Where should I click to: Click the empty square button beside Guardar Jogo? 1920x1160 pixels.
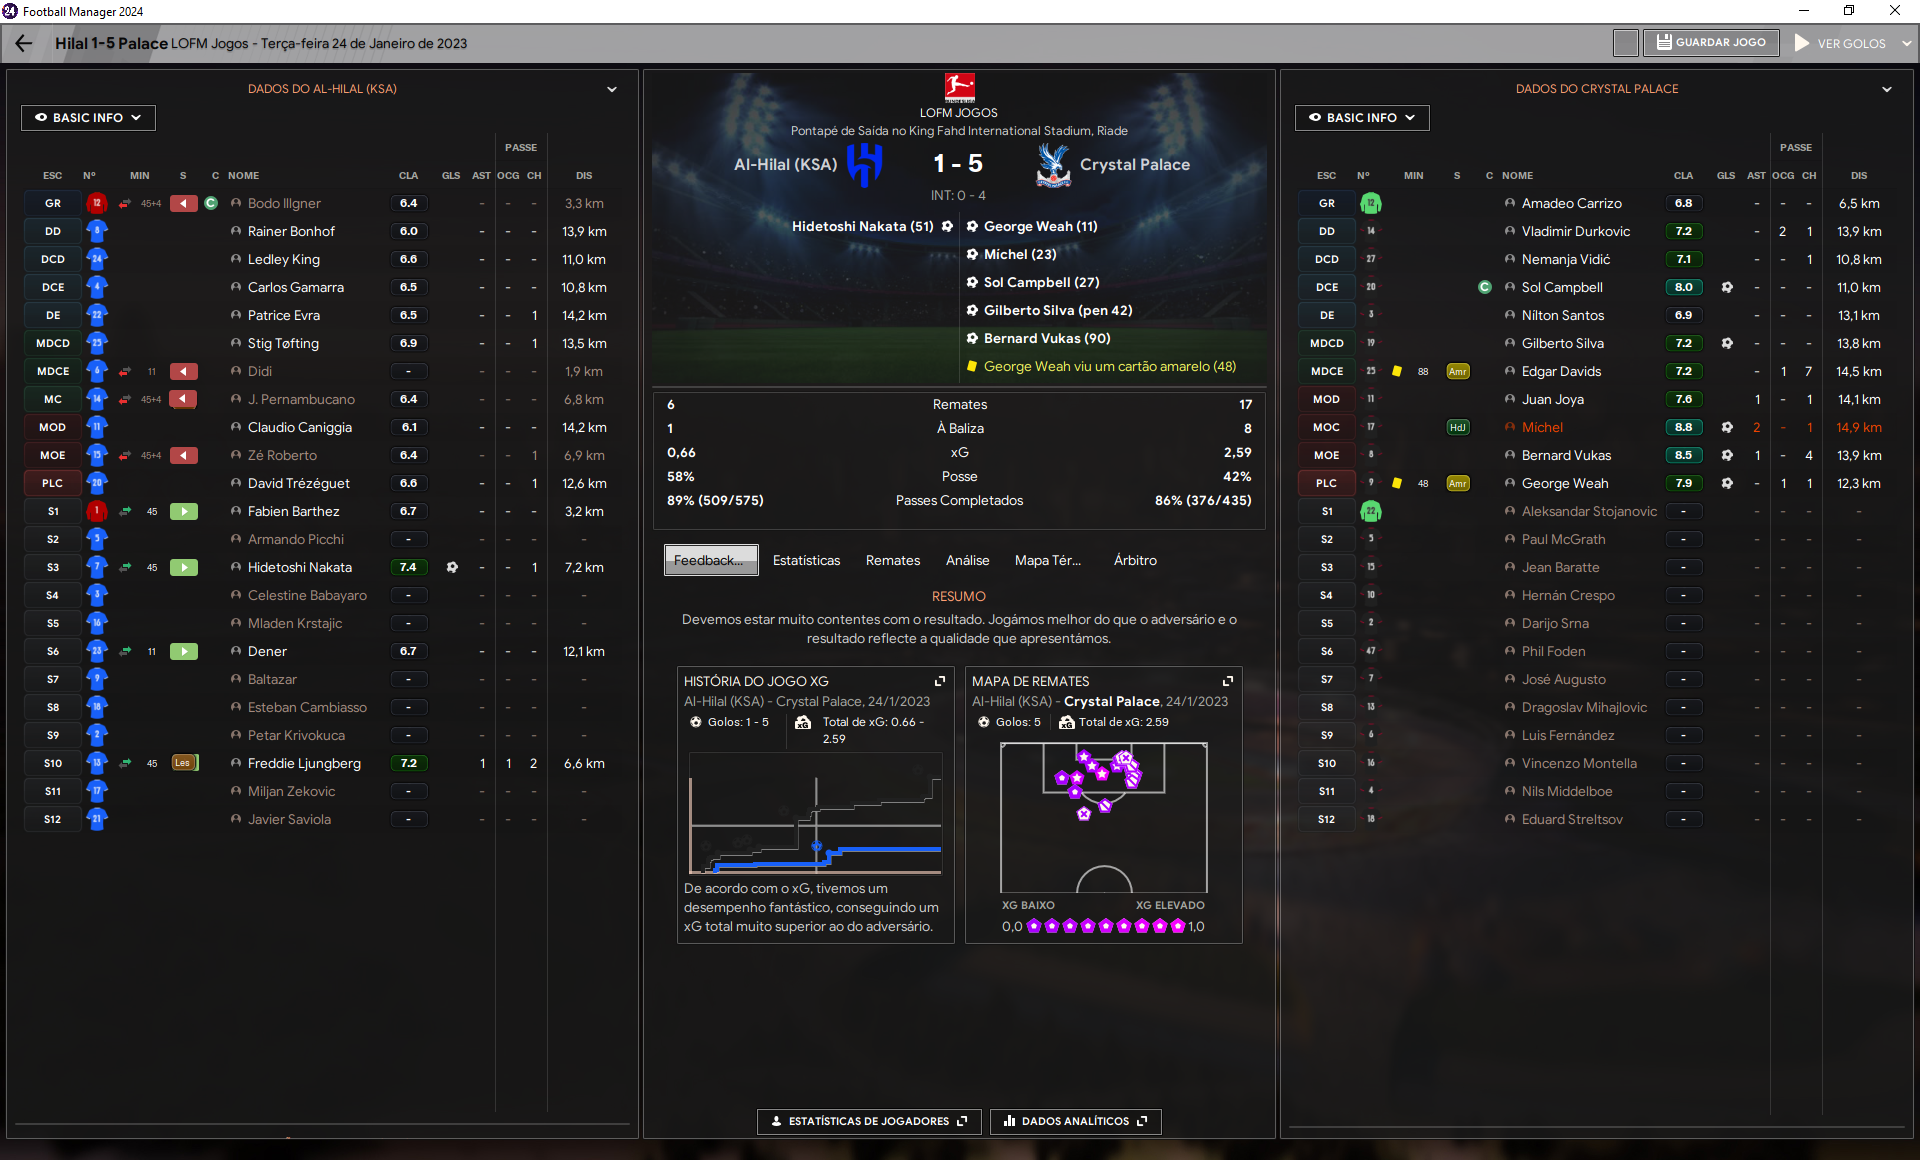[x=1626, y=43]
